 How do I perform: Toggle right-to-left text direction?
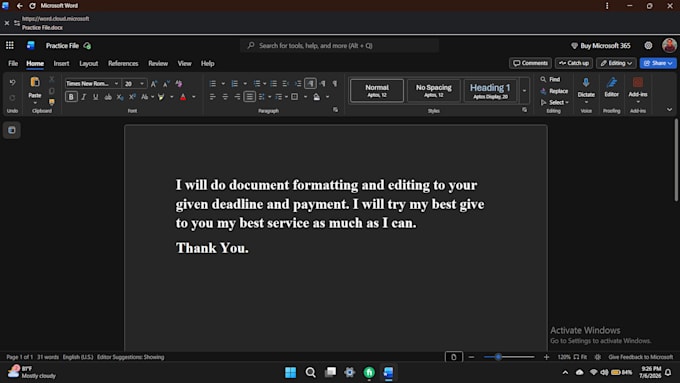click(x=323, y=84)
